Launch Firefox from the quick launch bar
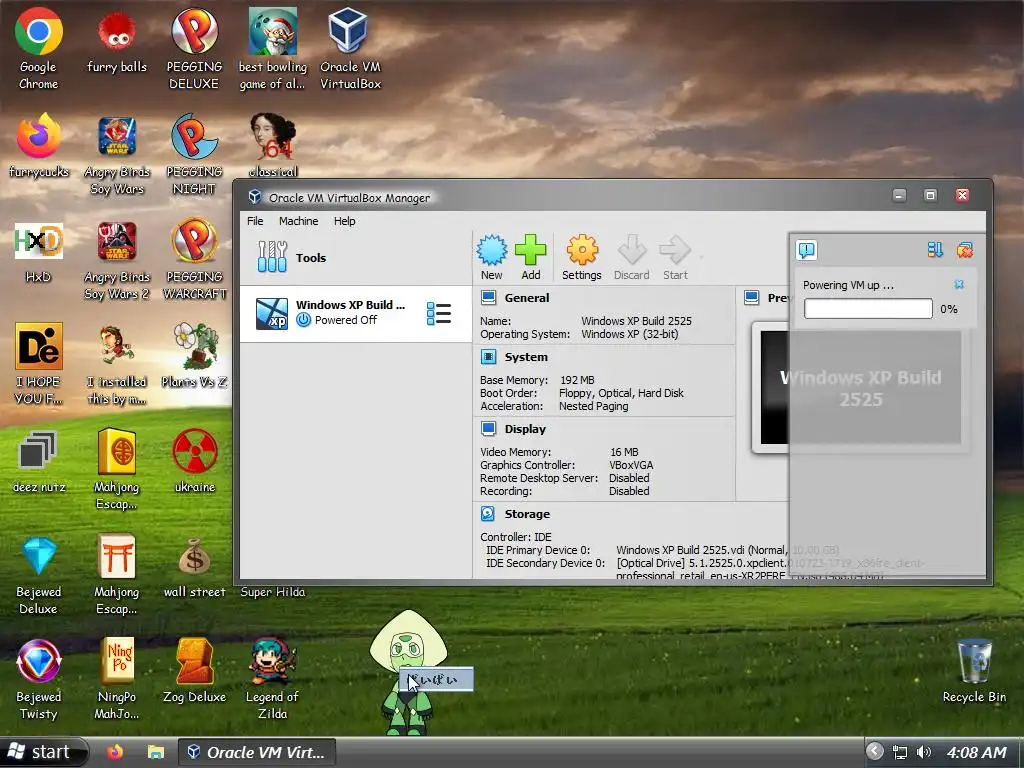1024x768 pixels. pyautogui.click(x=115, y=752)
